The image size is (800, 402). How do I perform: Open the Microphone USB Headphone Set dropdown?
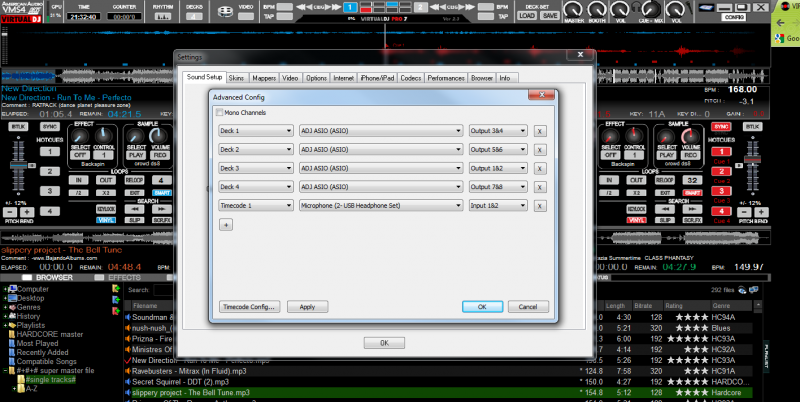click(x=381, y=206)
